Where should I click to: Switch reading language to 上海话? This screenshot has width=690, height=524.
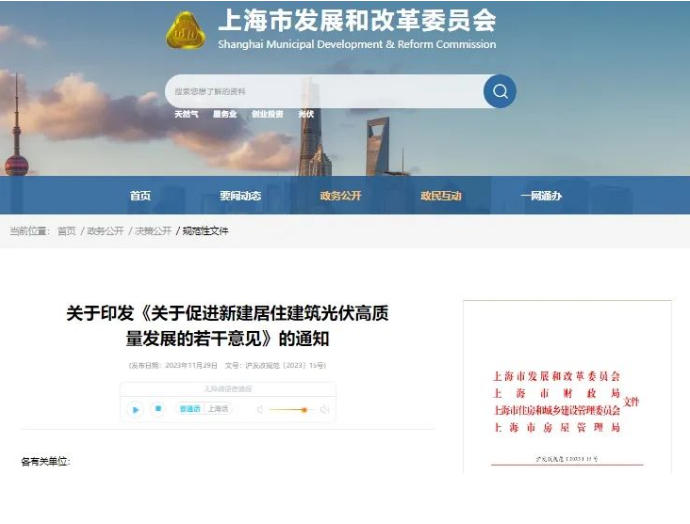[x=218, y=409]
